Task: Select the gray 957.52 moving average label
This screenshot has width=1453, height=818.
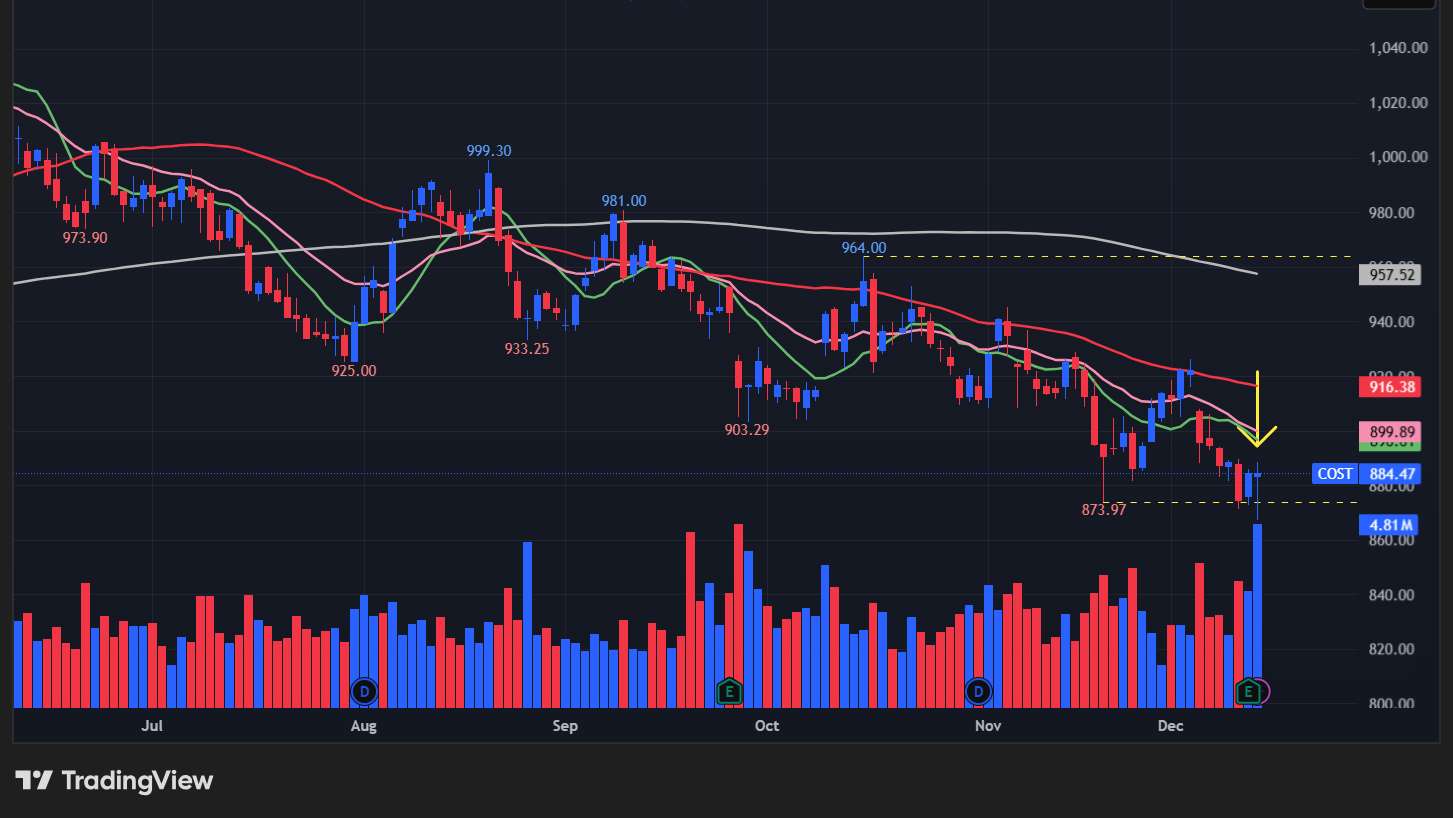Action: pos(1390,274)
